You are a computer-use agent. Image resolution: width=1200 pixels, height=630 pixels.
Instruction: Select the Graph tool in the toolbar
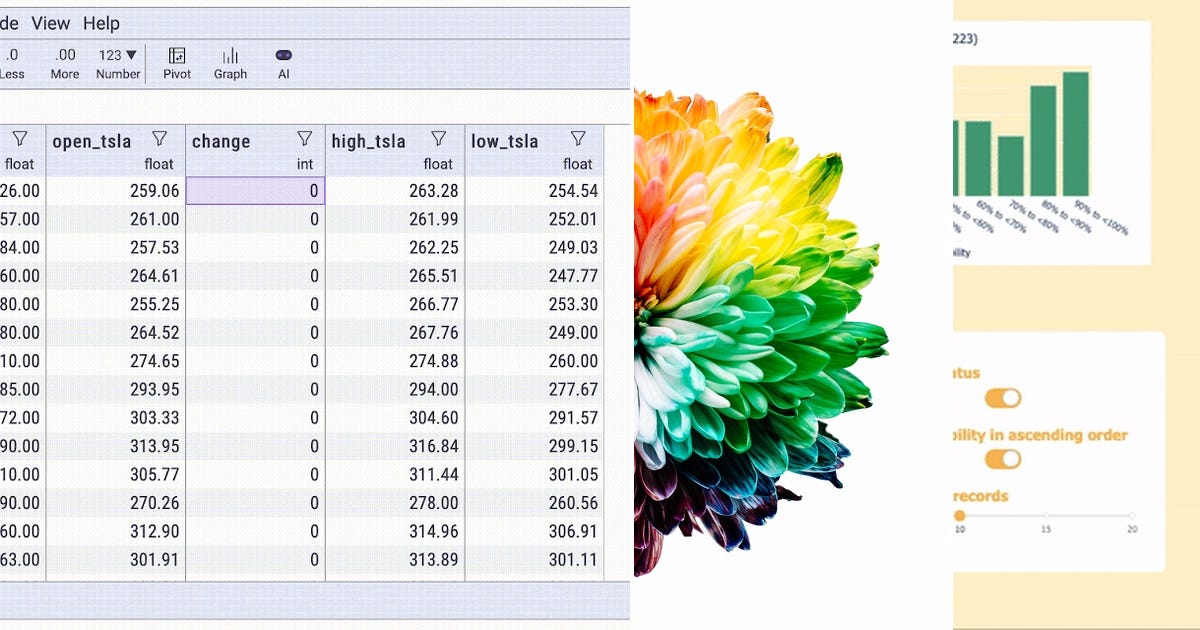pyautogui.click(x=229, y=62)
